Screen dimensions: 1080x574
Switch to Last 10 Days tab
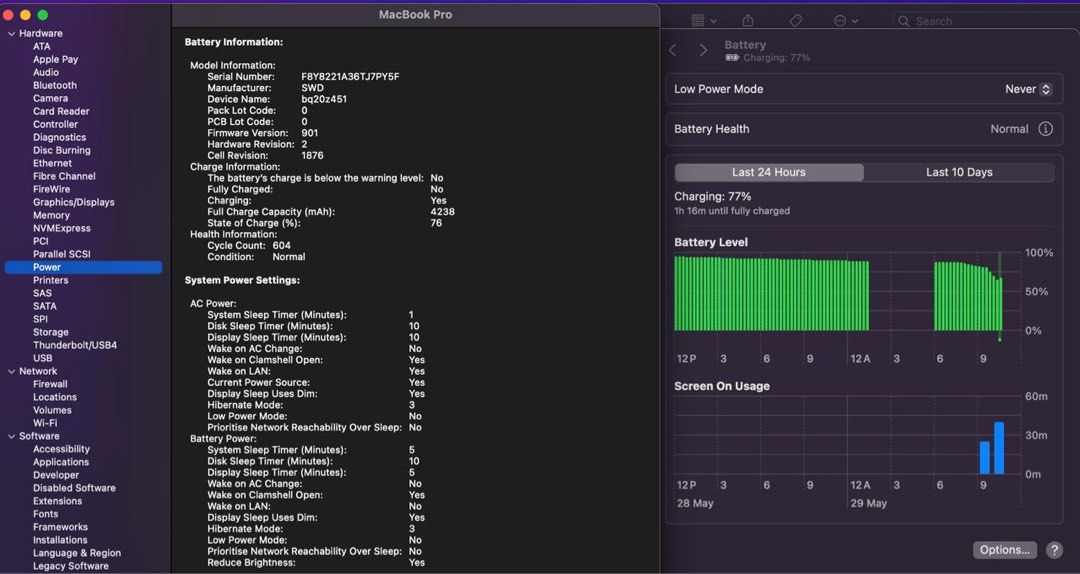pos(959,172)
